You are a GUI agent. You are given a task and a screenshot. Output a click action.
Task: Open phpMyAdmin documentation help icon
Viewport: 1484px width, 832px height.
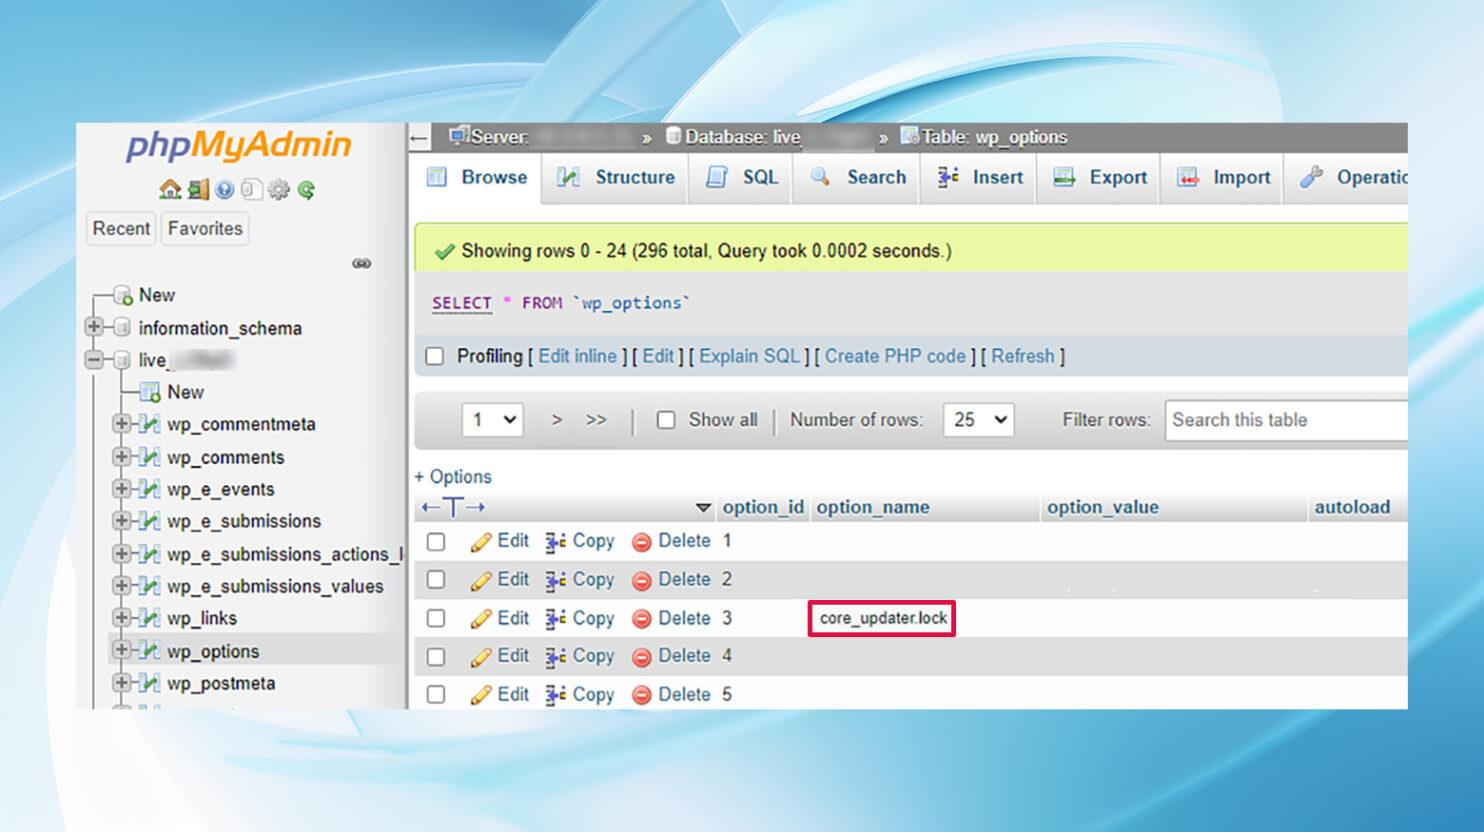click(x=225, y=190)
